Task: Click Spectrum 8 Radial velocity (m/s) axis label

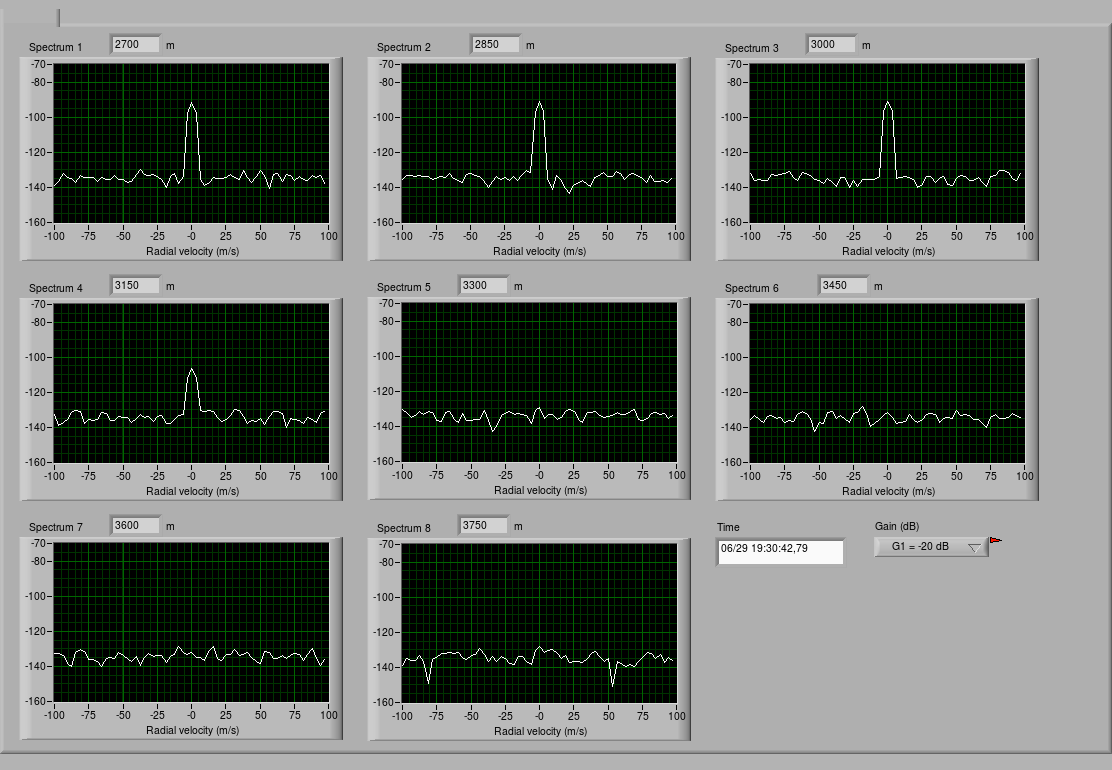Action: pyautogui.click(x=540, y=732)
